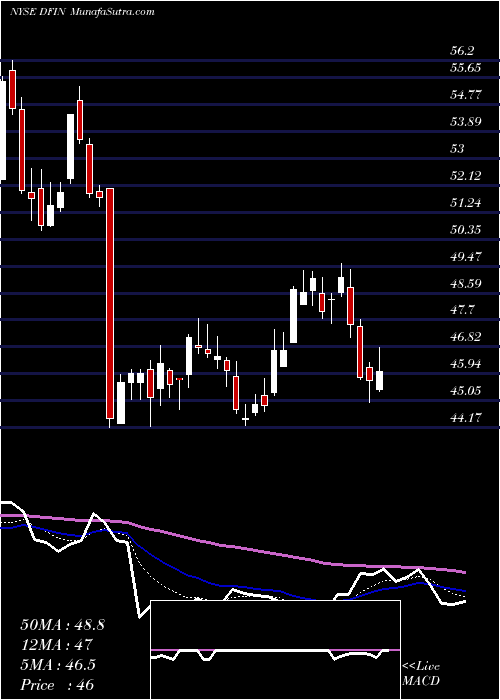Click the 5MA : 46.5 readout
Screen dimensions: 500x700
(58, 665)
